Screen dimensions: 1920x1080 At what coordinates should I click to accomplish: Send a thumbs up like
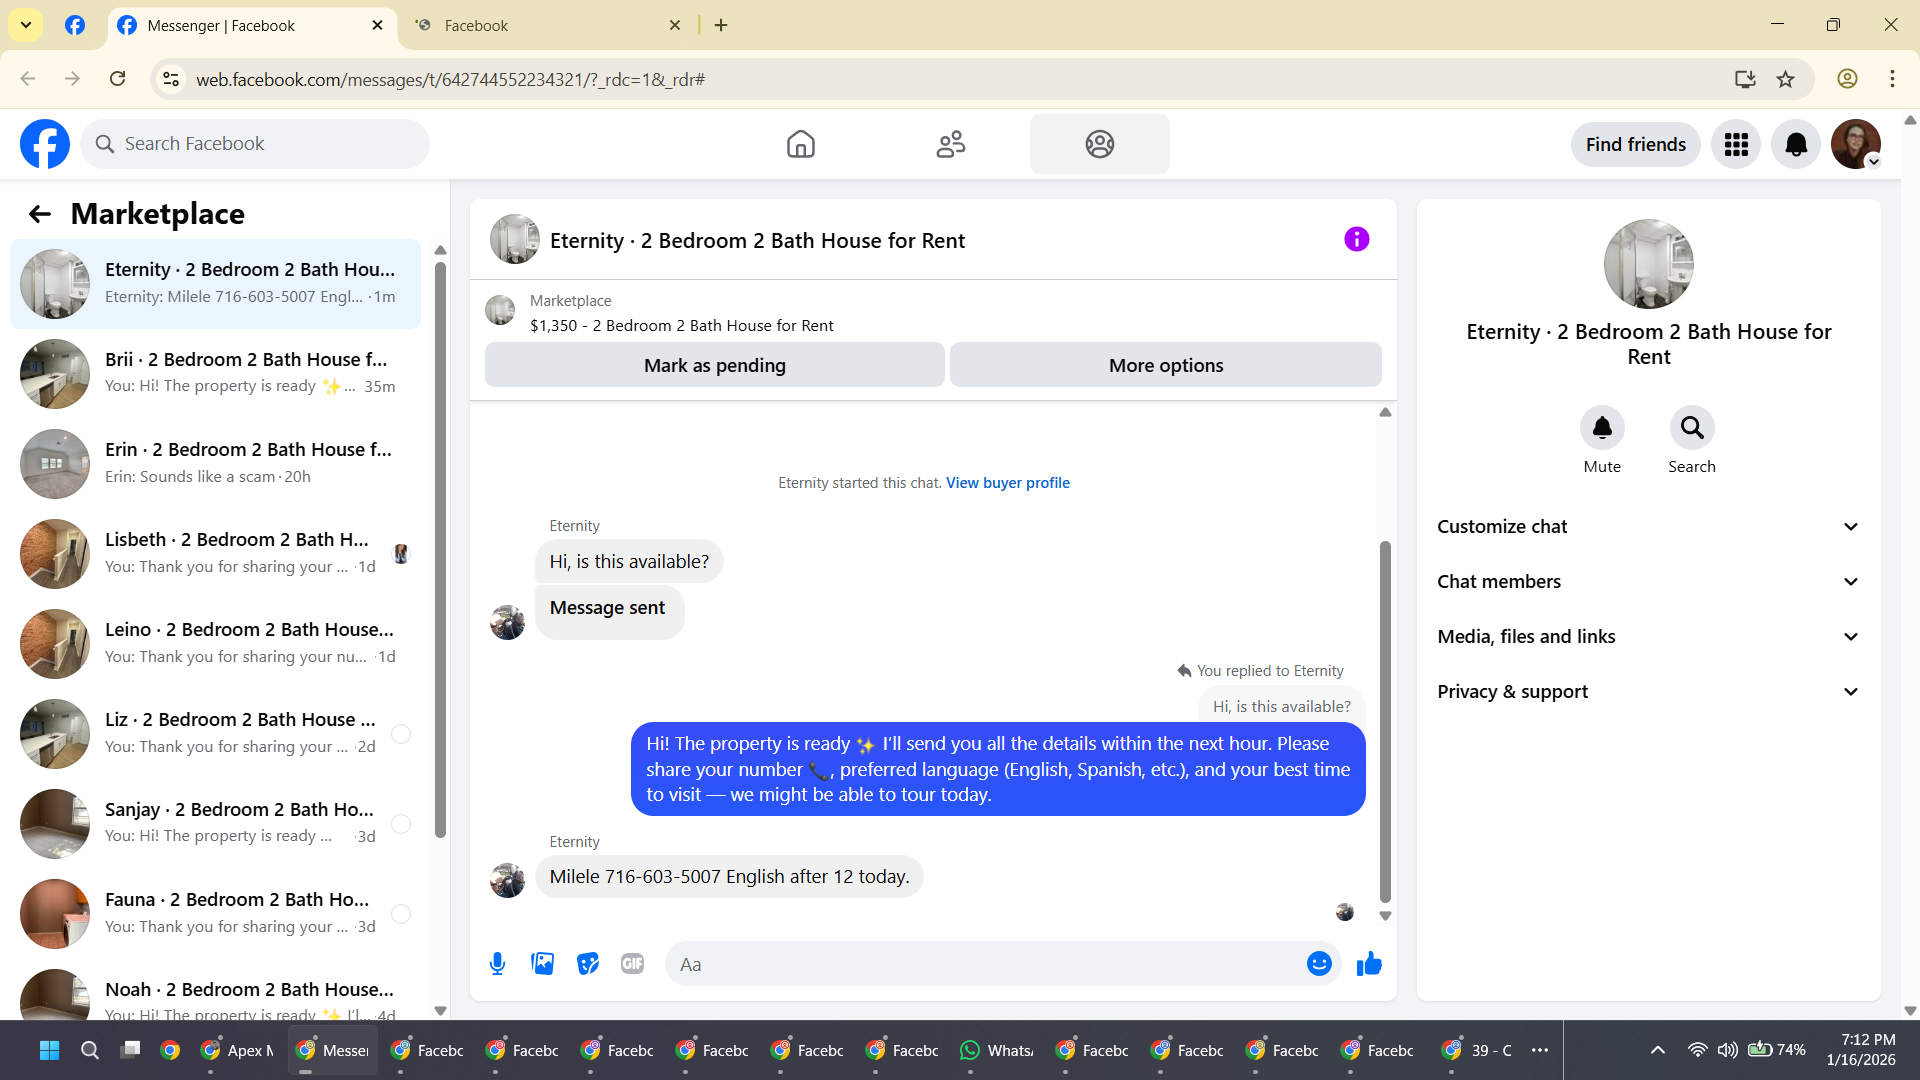(1369, 964)
